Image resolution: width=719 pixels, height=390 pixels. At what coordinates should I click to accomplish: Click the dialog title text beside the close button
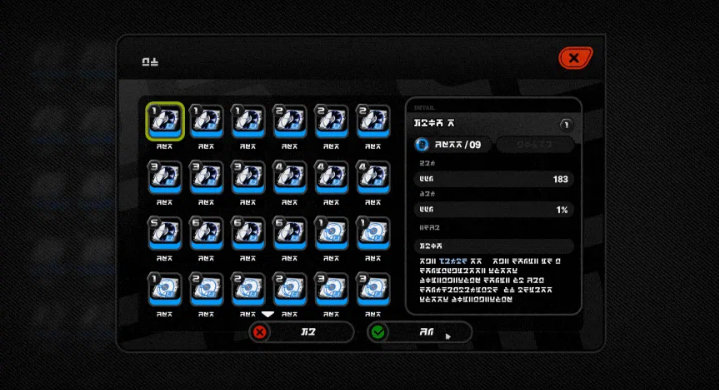tap(150, 61)
